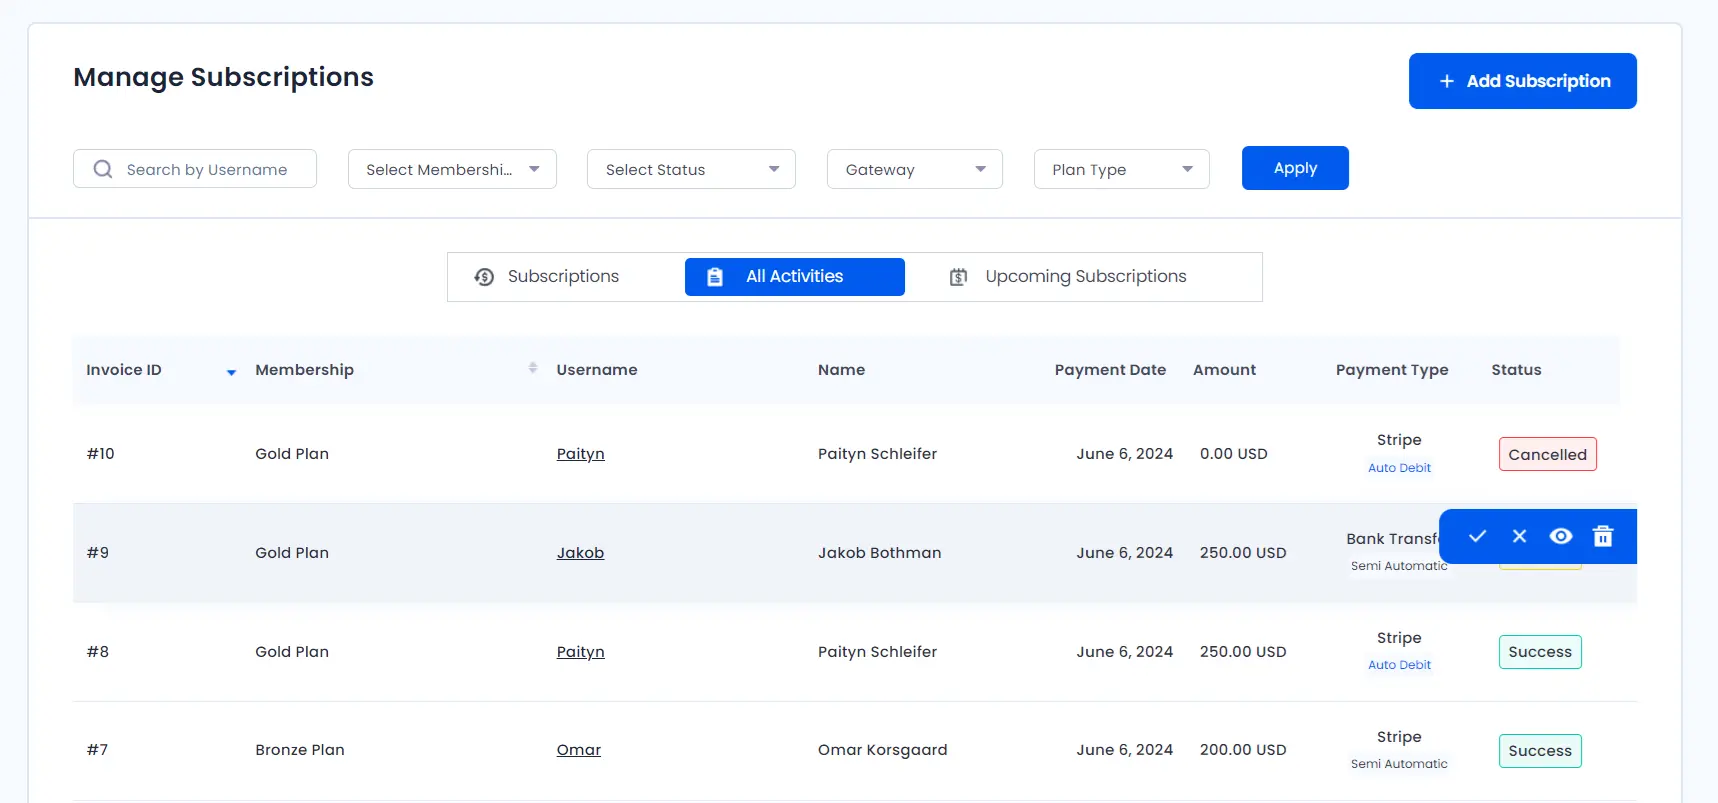
Task: Click the Payment Type column header
Action: [x=1392, y=370]
